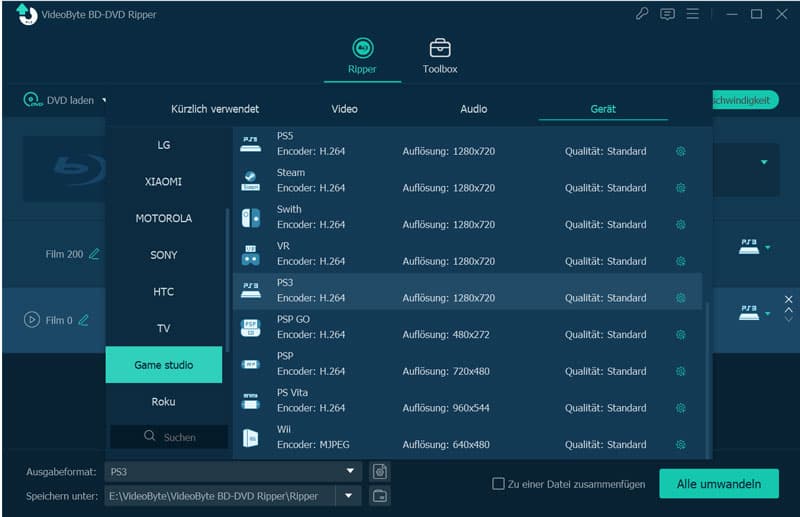This screenshot has height=517, width=800.
Task: Select the TV device category
Action: click(164, 329)
